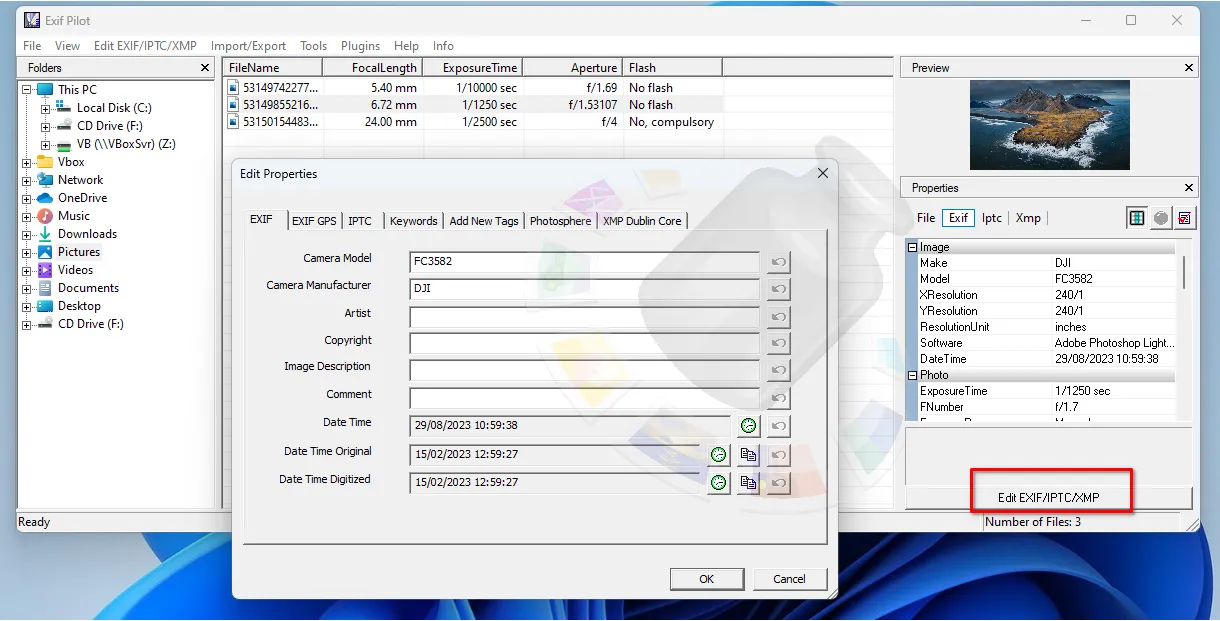Click the clock icon beside Date Time
The width and height of the screenshot is (1220, 621).
click(749, 426)
